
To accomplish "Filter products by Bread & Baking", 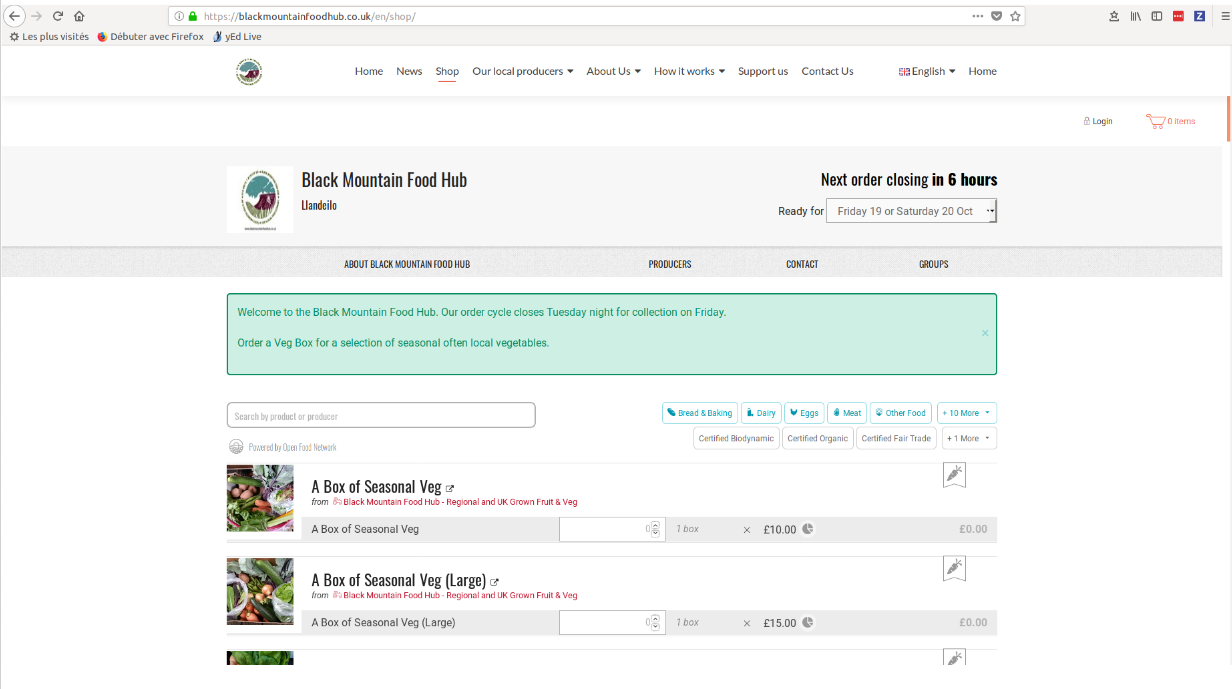I will 699,413.
